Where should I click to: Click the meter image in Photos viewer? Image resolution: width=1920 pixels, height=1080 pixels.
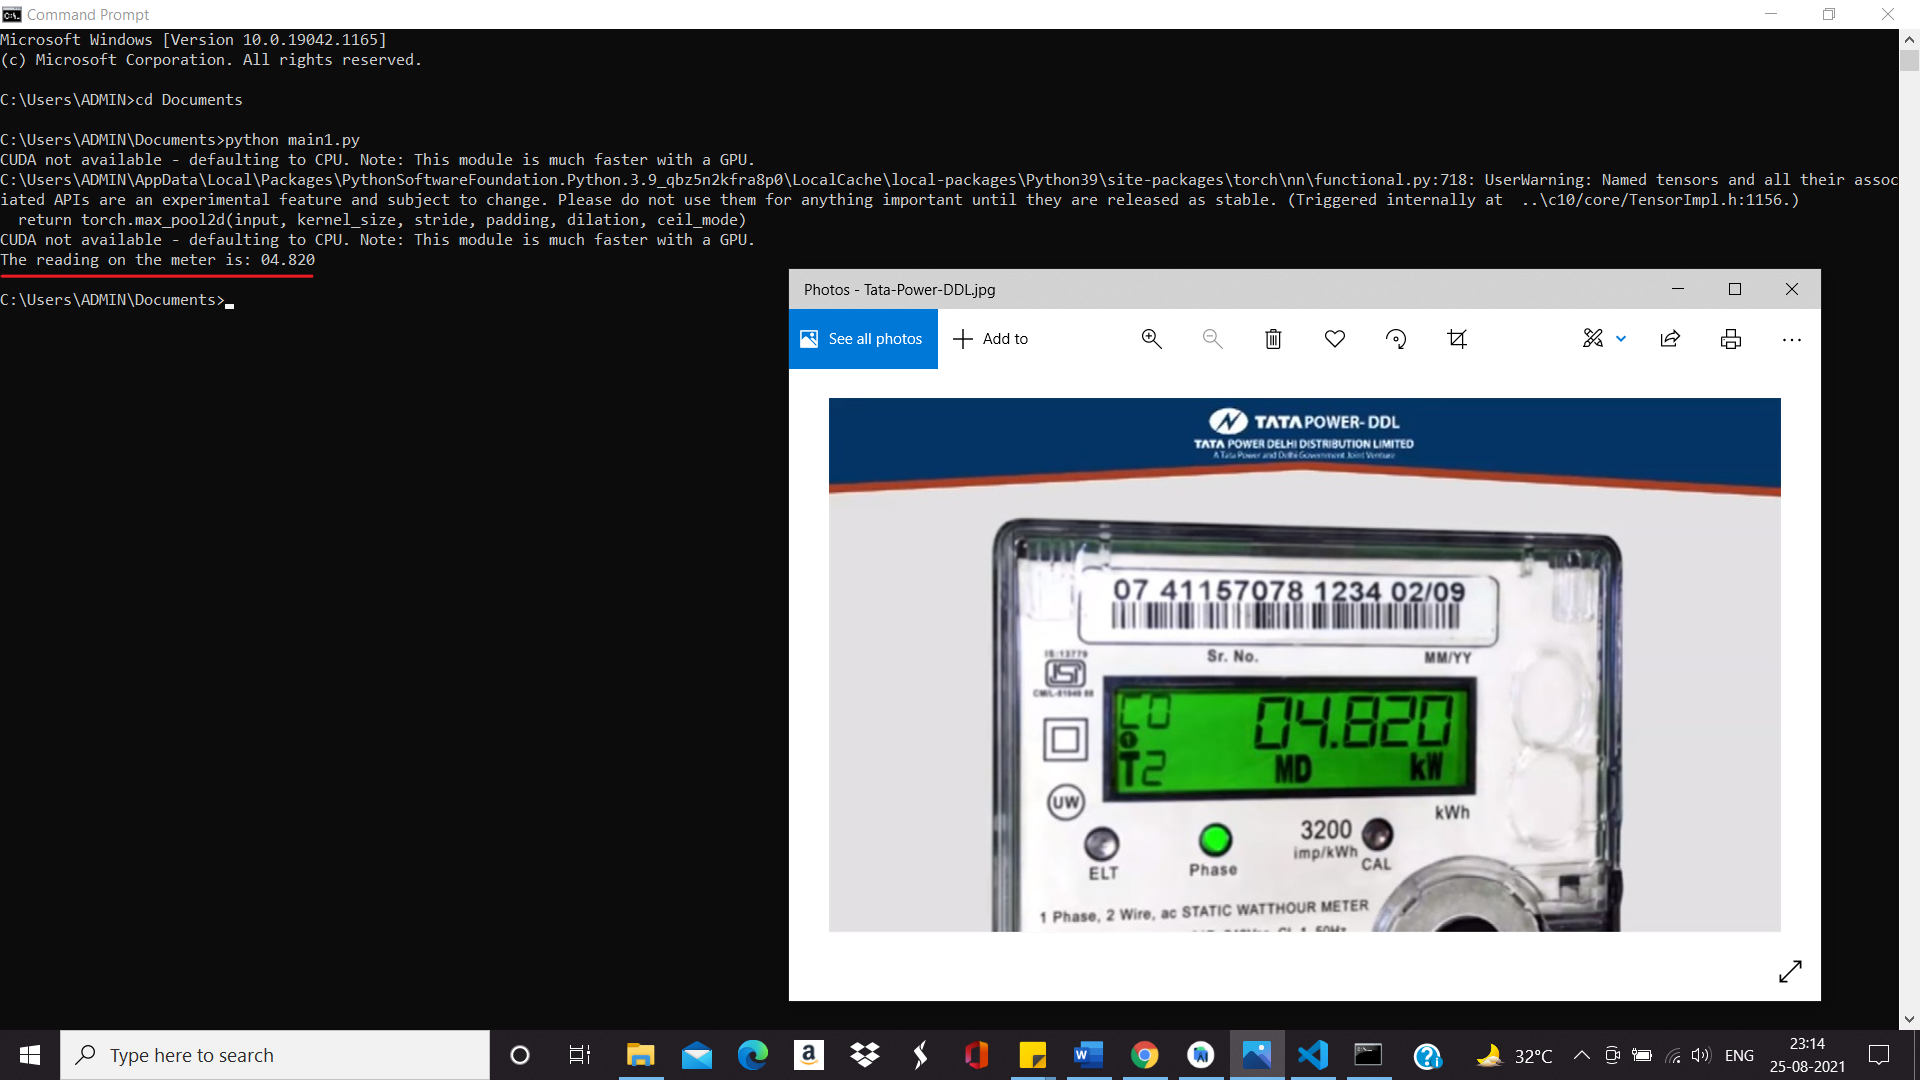[1304, 665]
